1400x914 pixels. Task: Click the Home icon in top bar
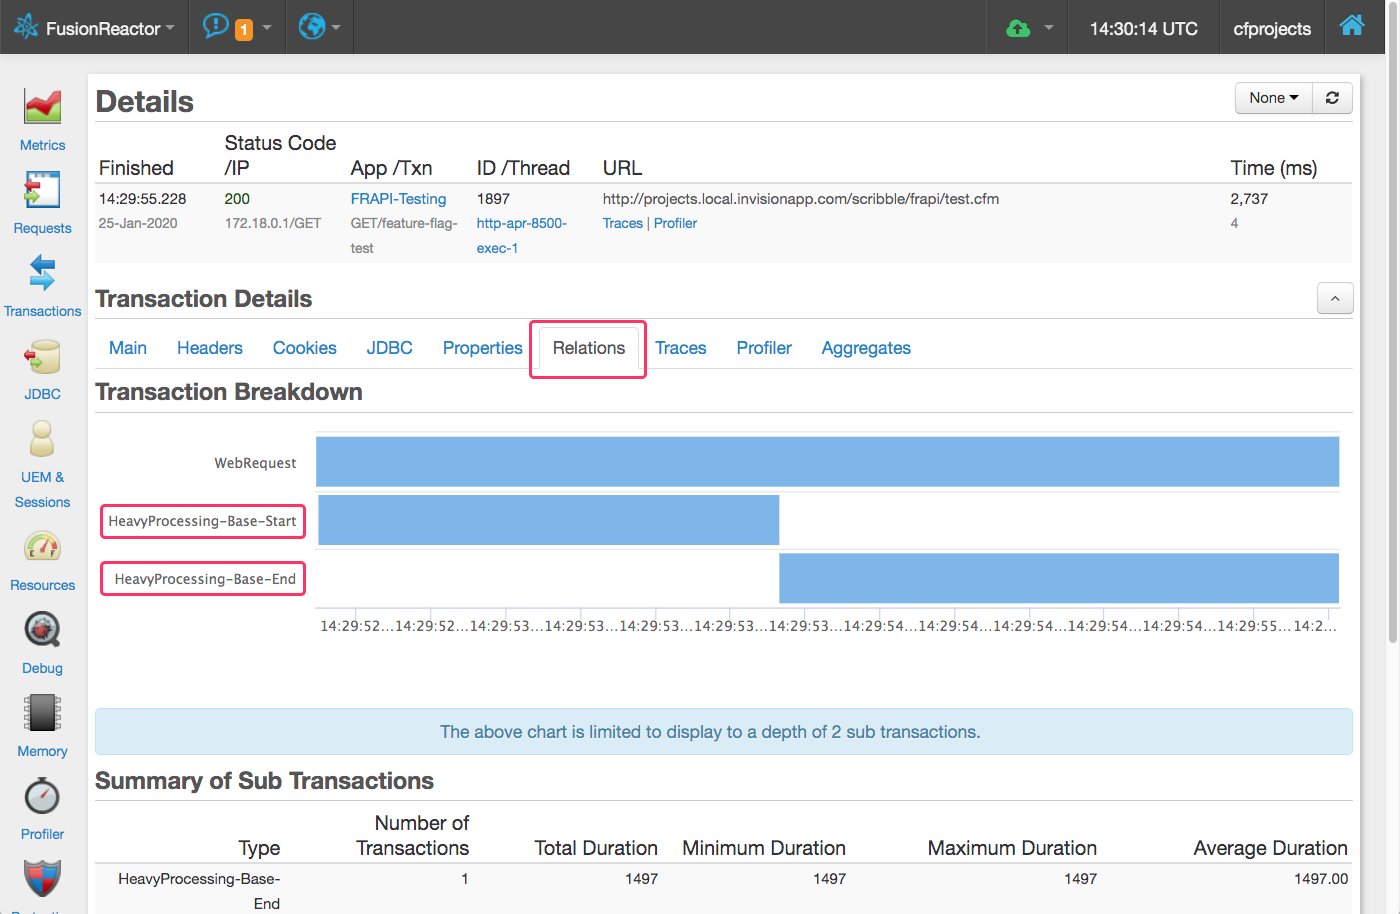(1352, 27)
